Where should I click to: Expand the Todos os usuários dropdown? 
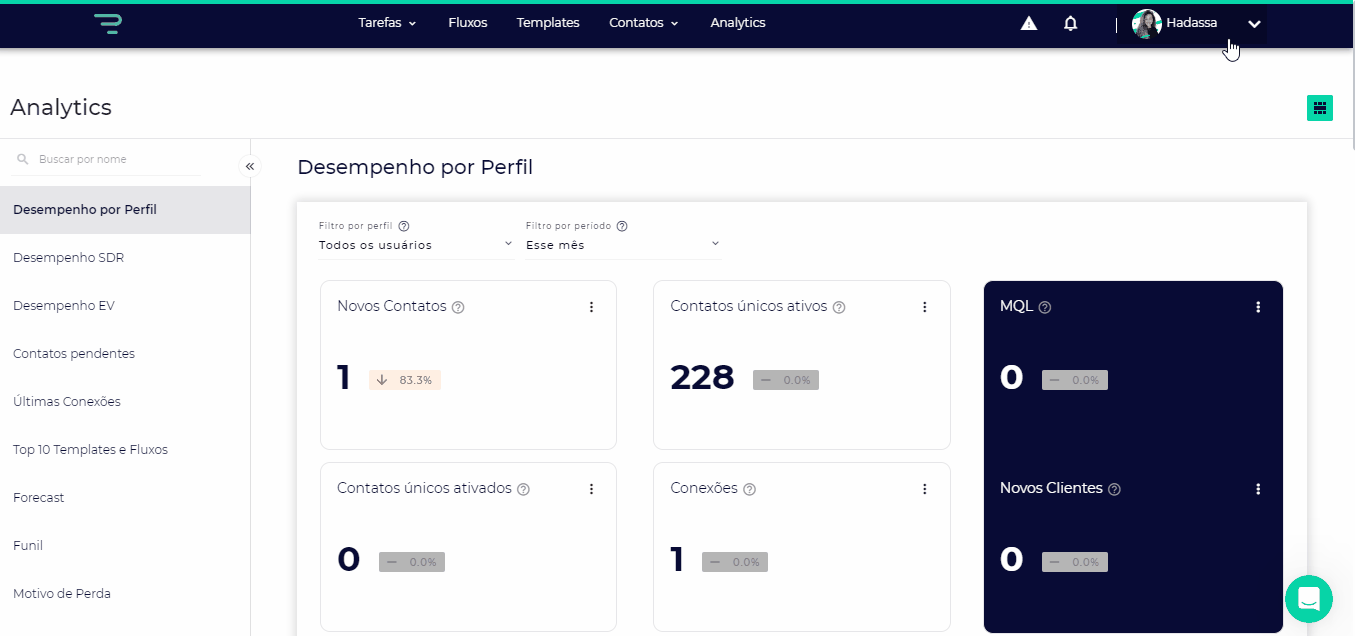pos(415,245)
